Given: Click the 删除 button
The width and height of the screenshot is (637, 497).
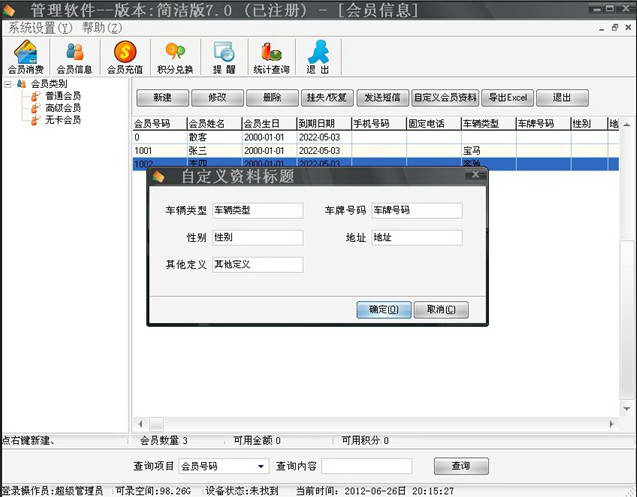Looking at the screenshot, I should click(272, 98).
